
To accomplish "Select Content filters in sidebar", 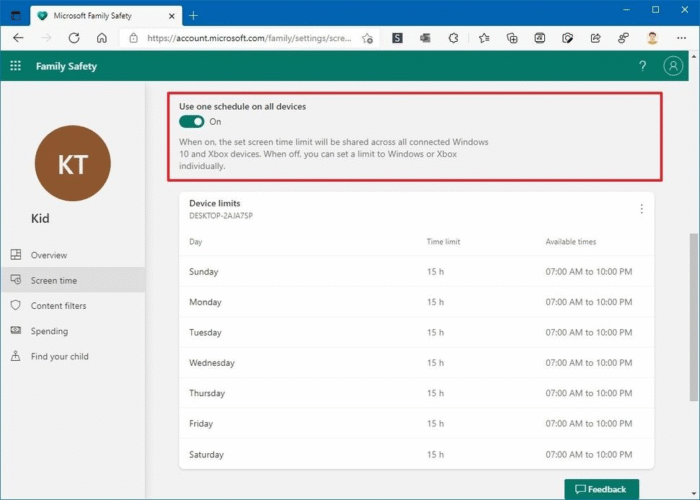I will point(58,306).
